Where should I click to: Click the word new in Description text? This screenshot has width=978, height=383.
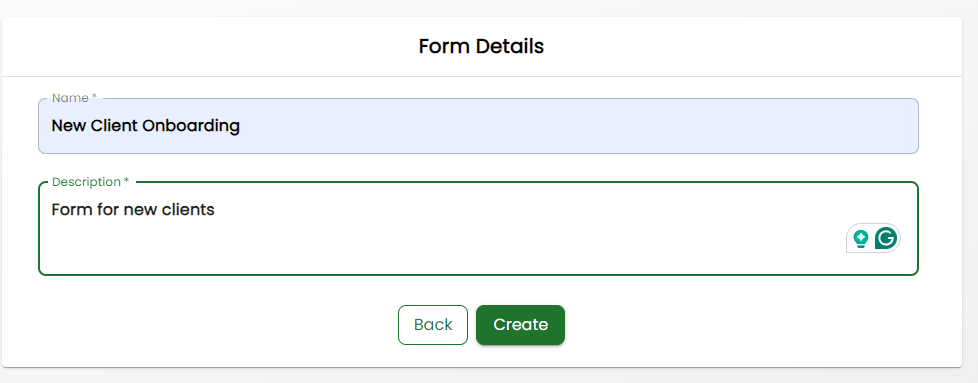click(140, 210)
